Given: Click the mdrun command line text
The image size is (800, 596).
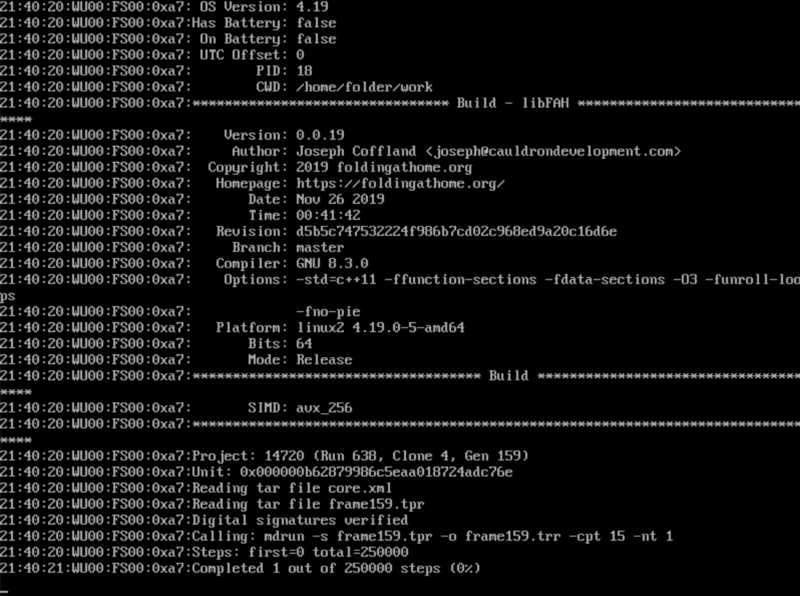Looking at the screenshot, I should 468,536.
